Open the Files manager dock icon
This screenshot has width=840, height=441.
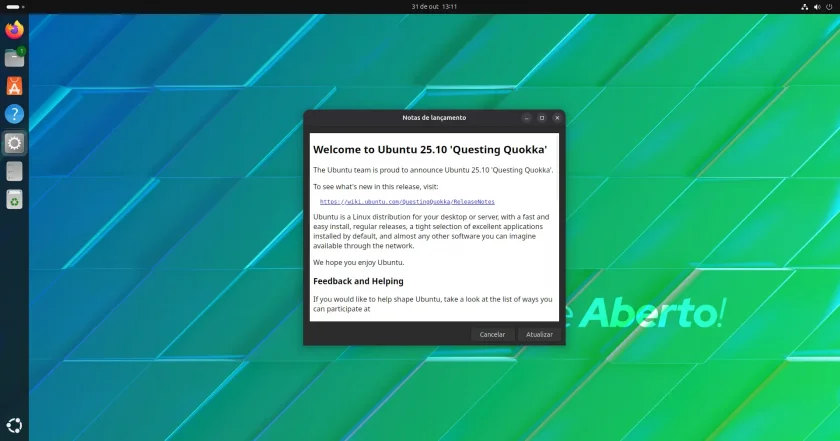(14, 57)
